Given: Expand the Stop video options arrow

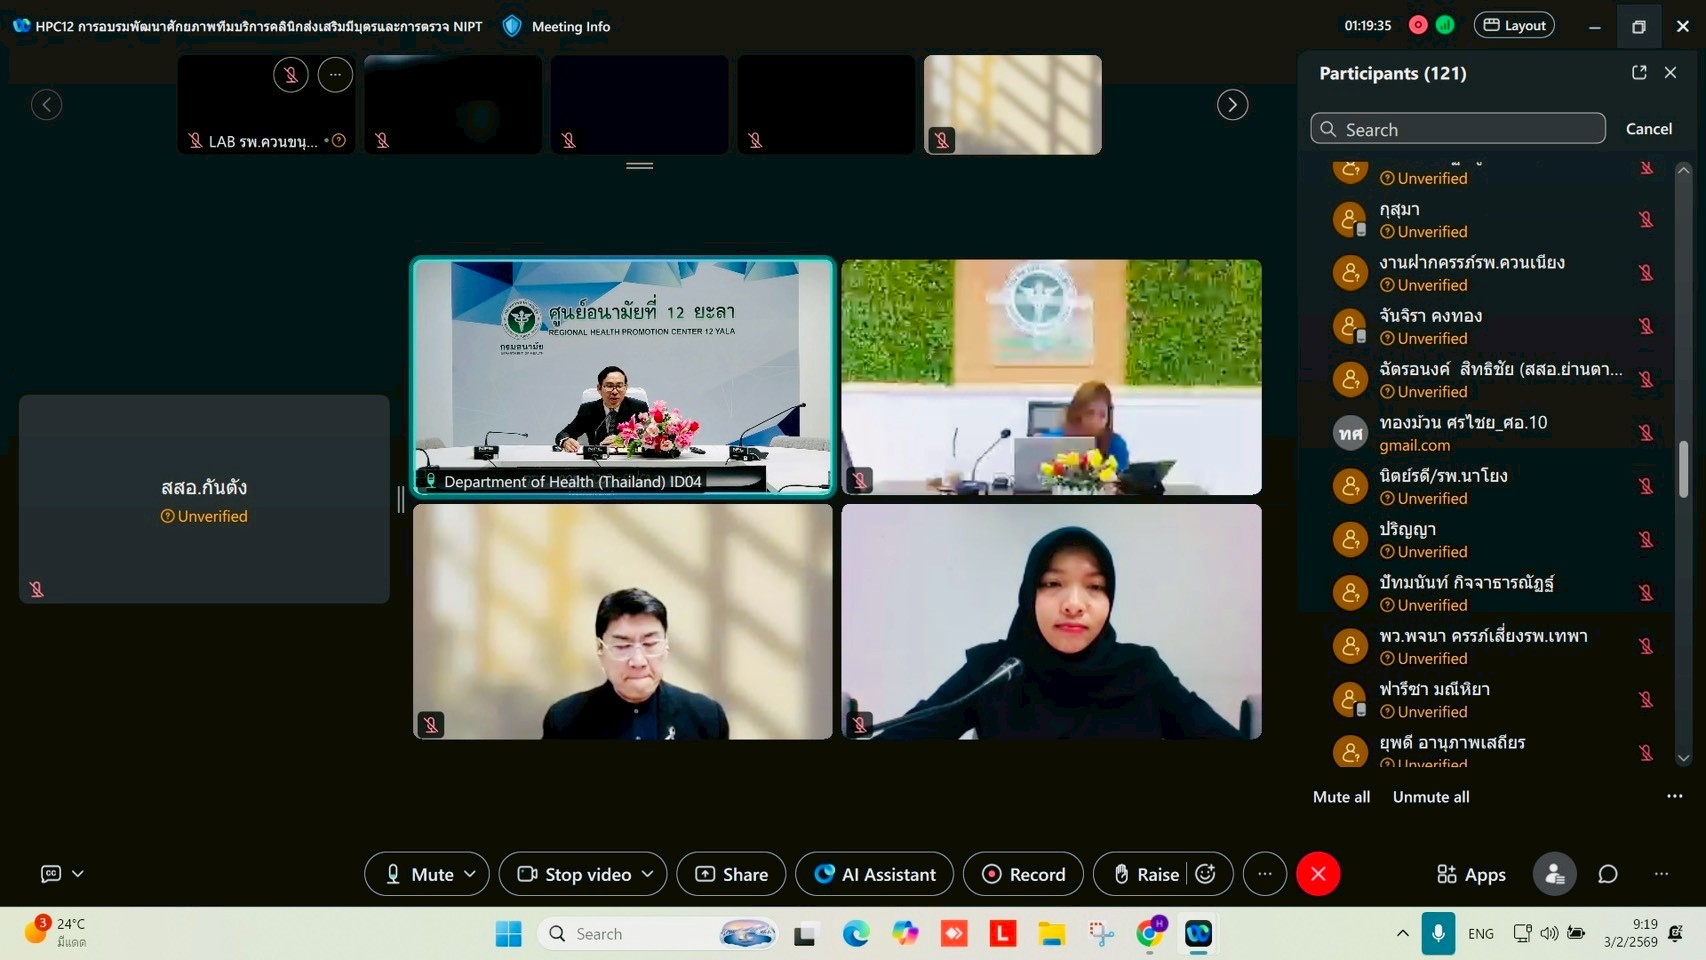Looking at the screenshot, I should pyautogui.click(x=648, y=874).
